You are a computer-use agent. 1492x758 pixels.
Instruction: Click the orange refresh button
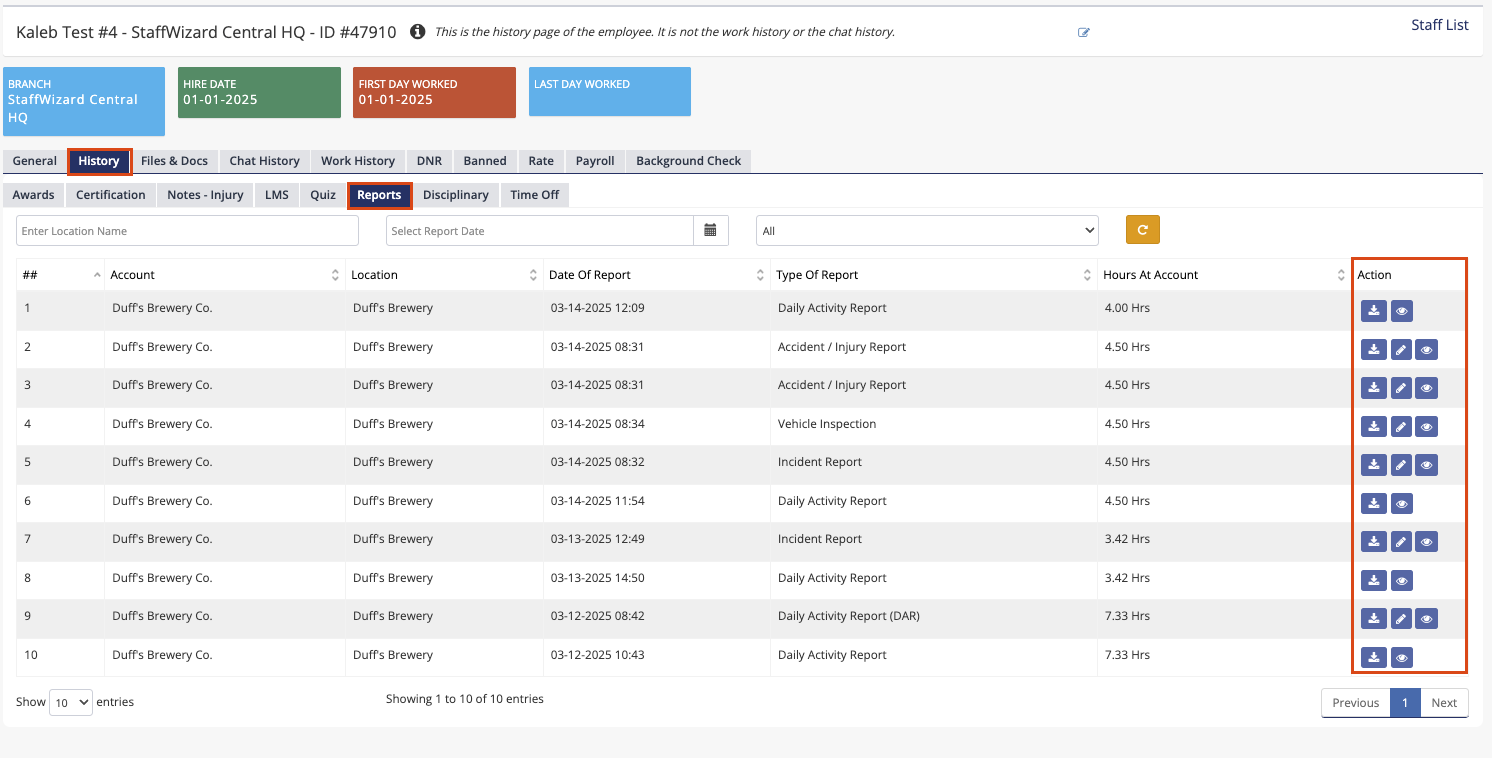tap(1142, 230)
